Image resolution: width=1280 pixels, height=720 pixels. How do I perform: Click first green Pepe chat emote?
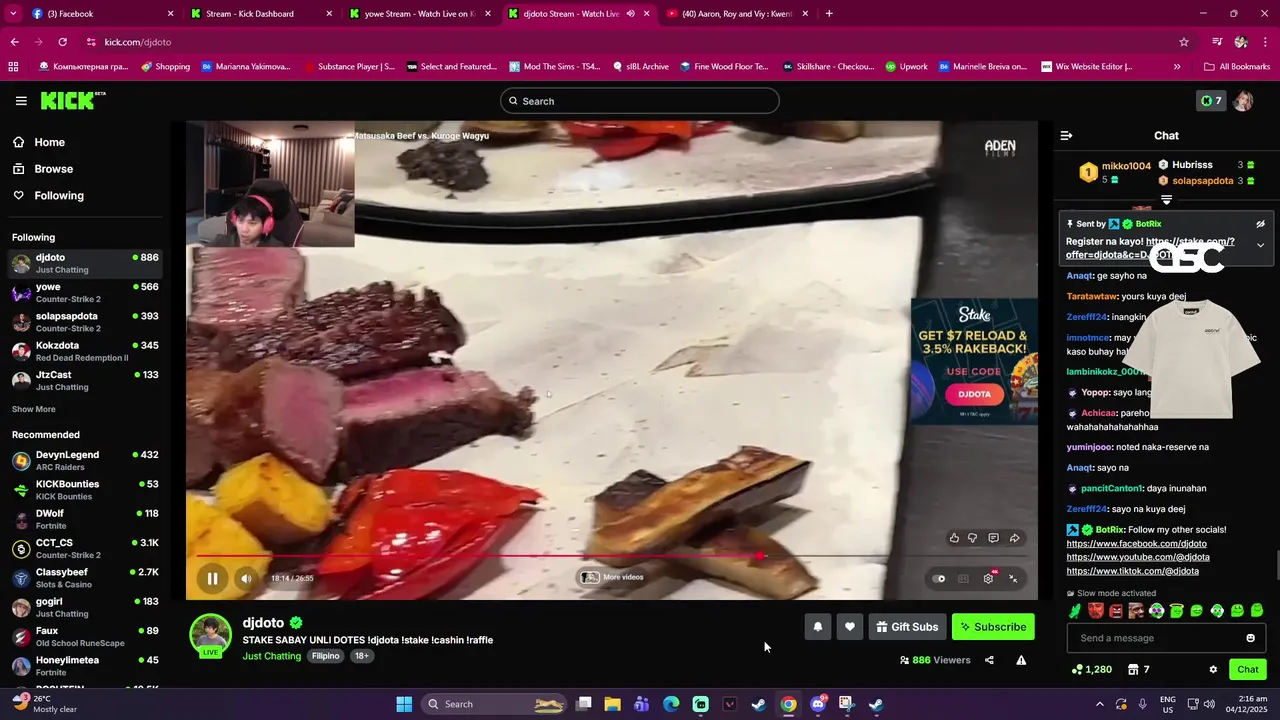click(1075, 611)
